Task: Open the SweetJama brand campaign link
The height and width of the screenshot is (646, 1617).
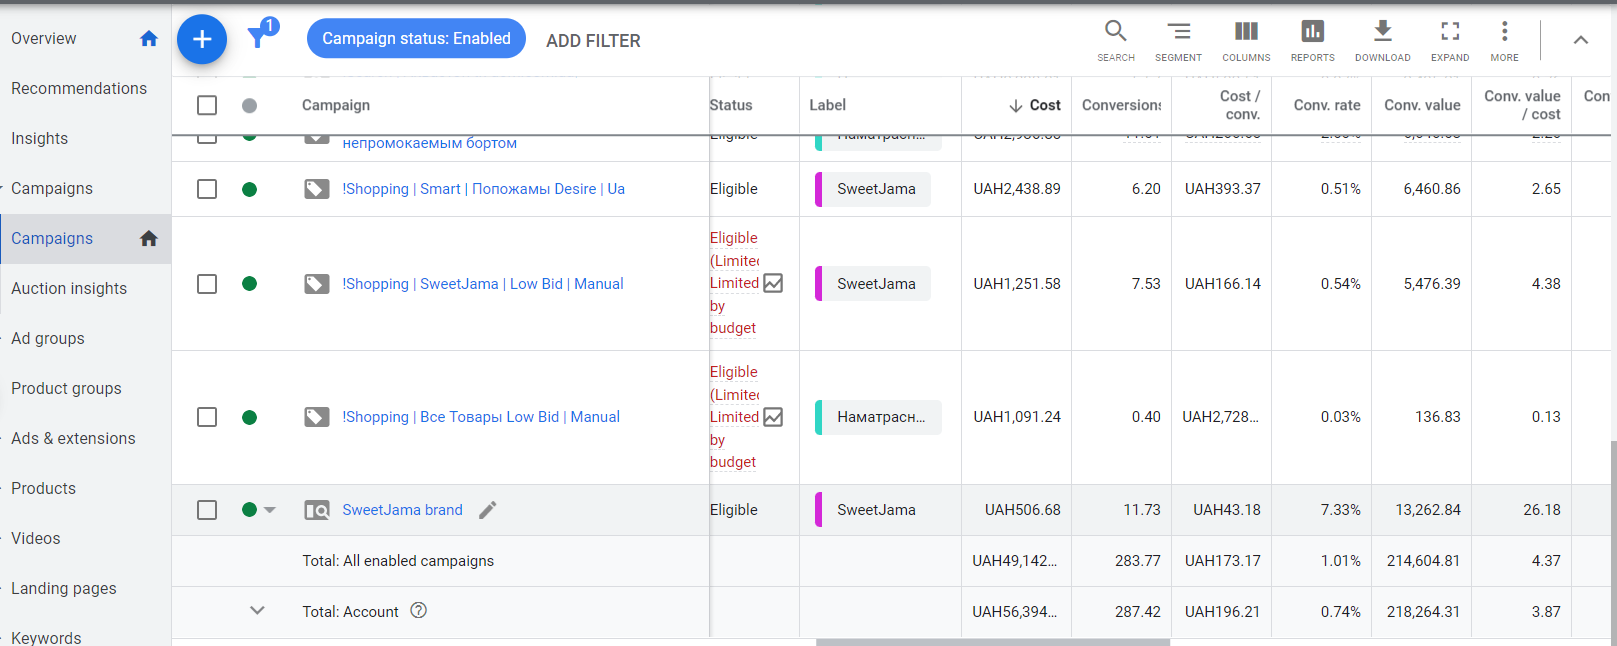Action: tap(402, 510)
